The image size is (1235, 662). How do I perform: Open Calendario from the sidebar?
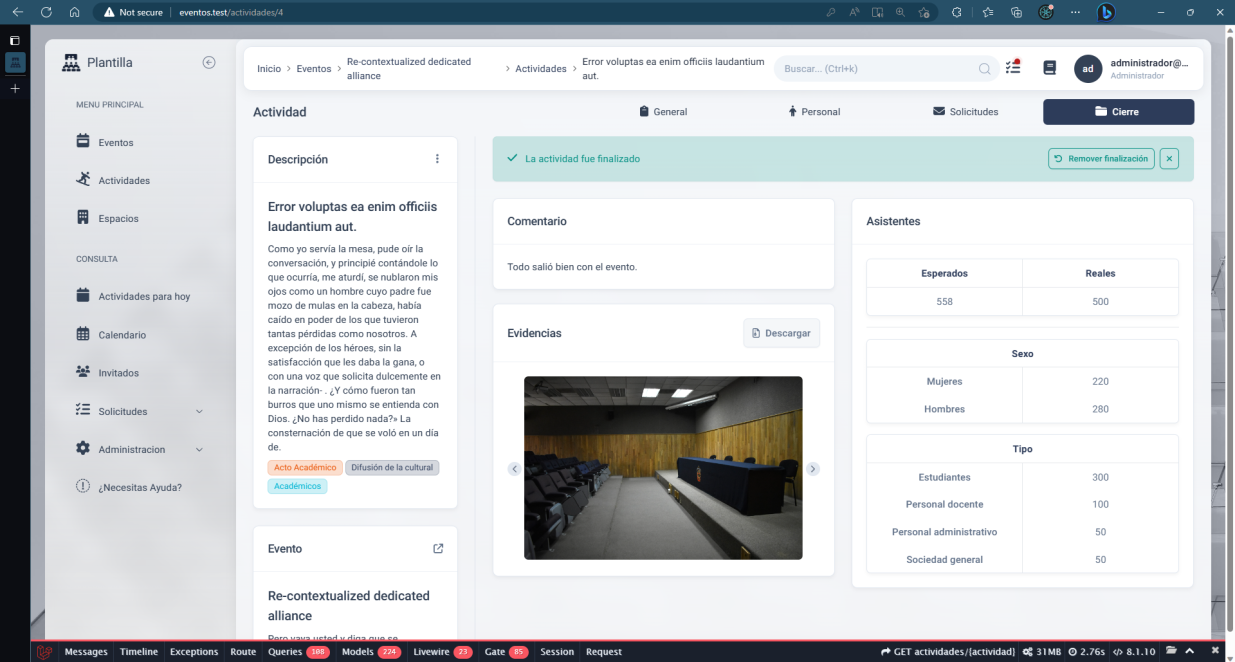(122, 335)
